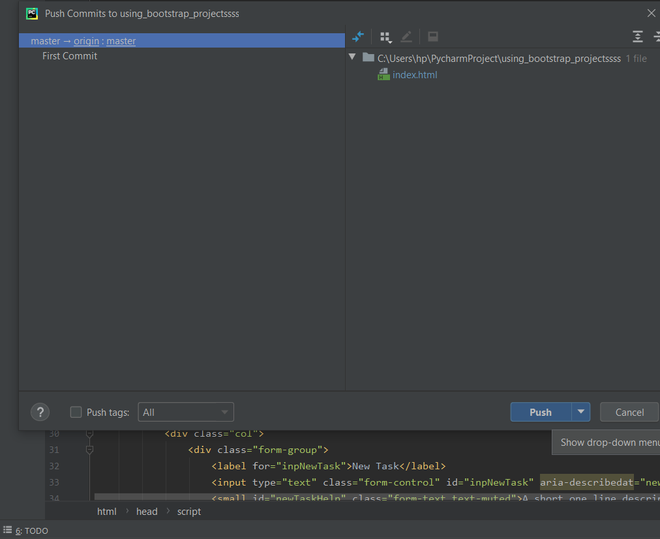Enable the Push tags checkbox

tap(76, 412)
